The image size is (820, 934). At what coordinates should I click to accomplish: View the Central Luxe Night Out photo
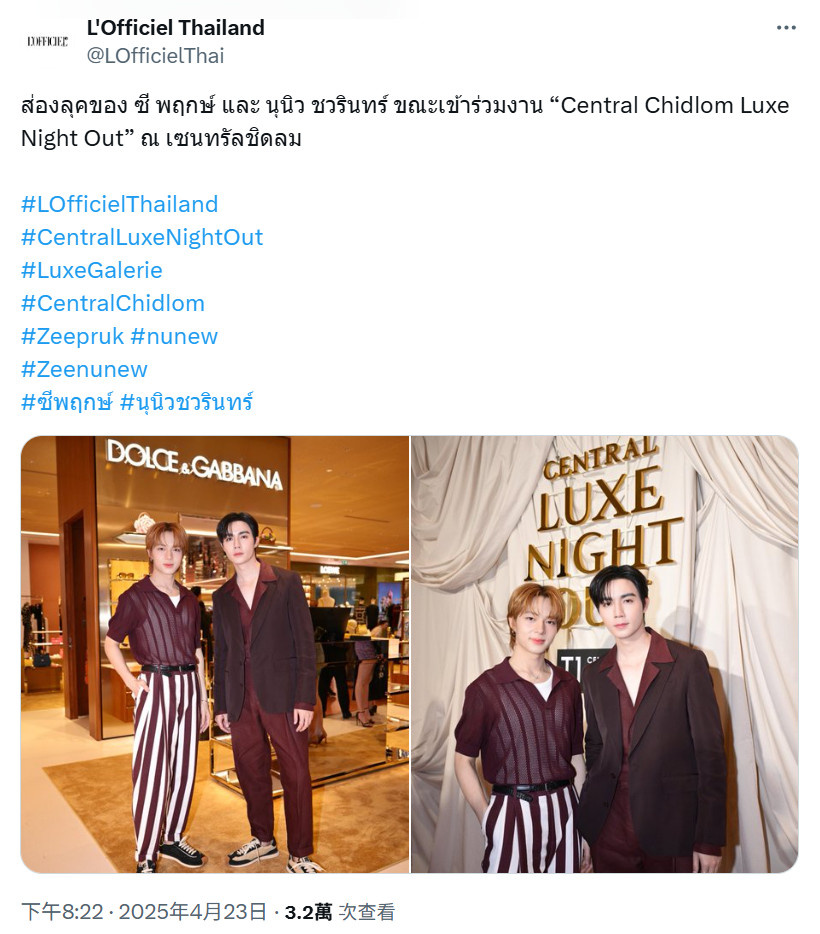[x=604, y=655]
